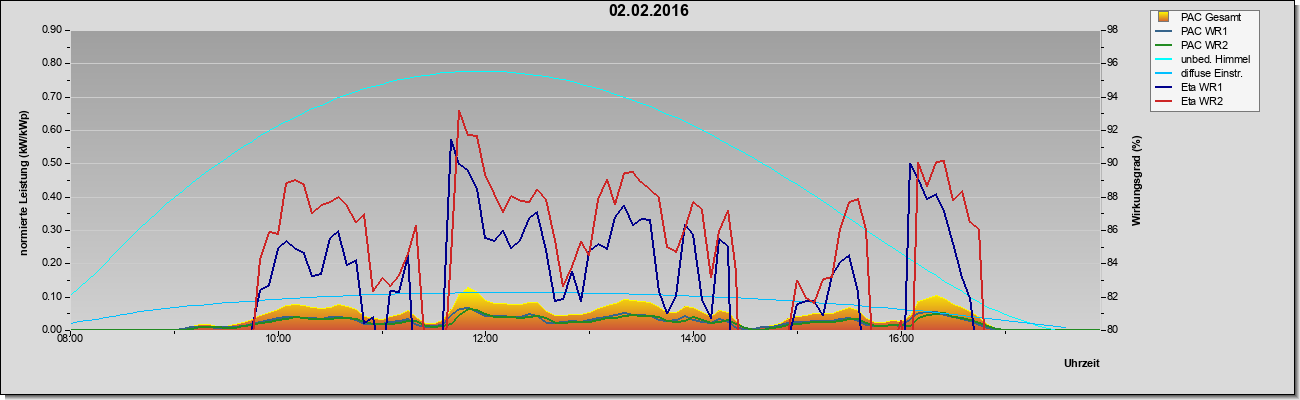
Task: Click the unbed. Himmel legend entry
Action: click(x=1203, y=59)
